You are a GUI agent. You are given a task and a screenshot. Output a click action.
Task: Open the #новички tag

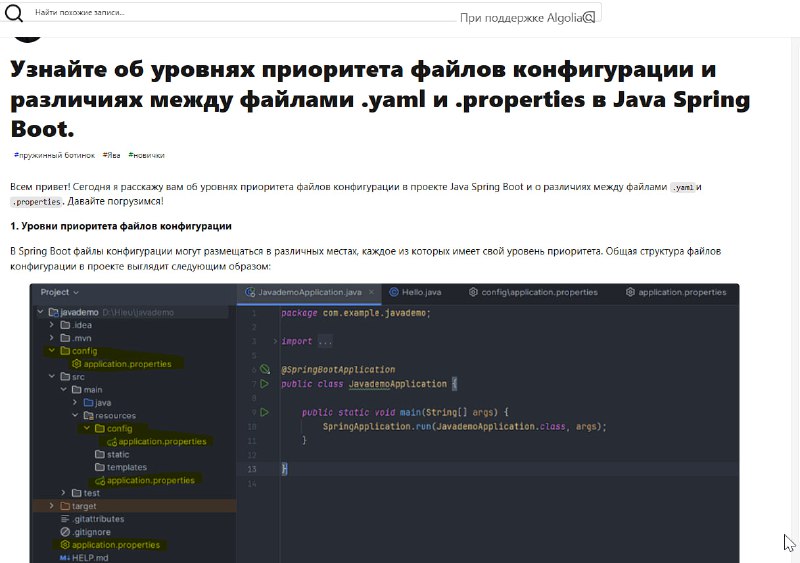146,155
